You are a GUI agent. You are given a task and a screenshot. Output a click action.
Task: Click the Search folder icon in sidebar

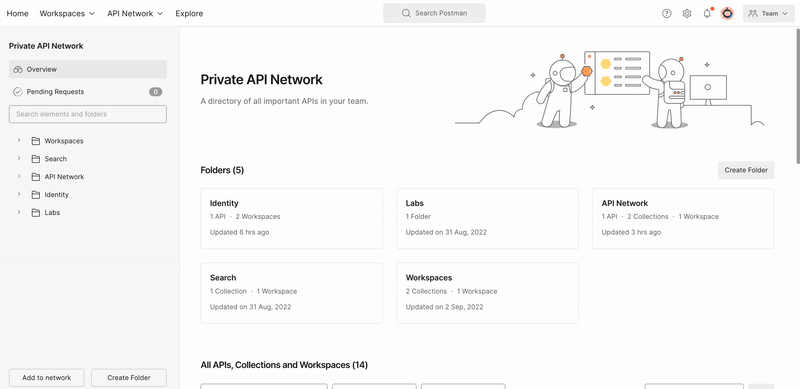pos(36,159)
